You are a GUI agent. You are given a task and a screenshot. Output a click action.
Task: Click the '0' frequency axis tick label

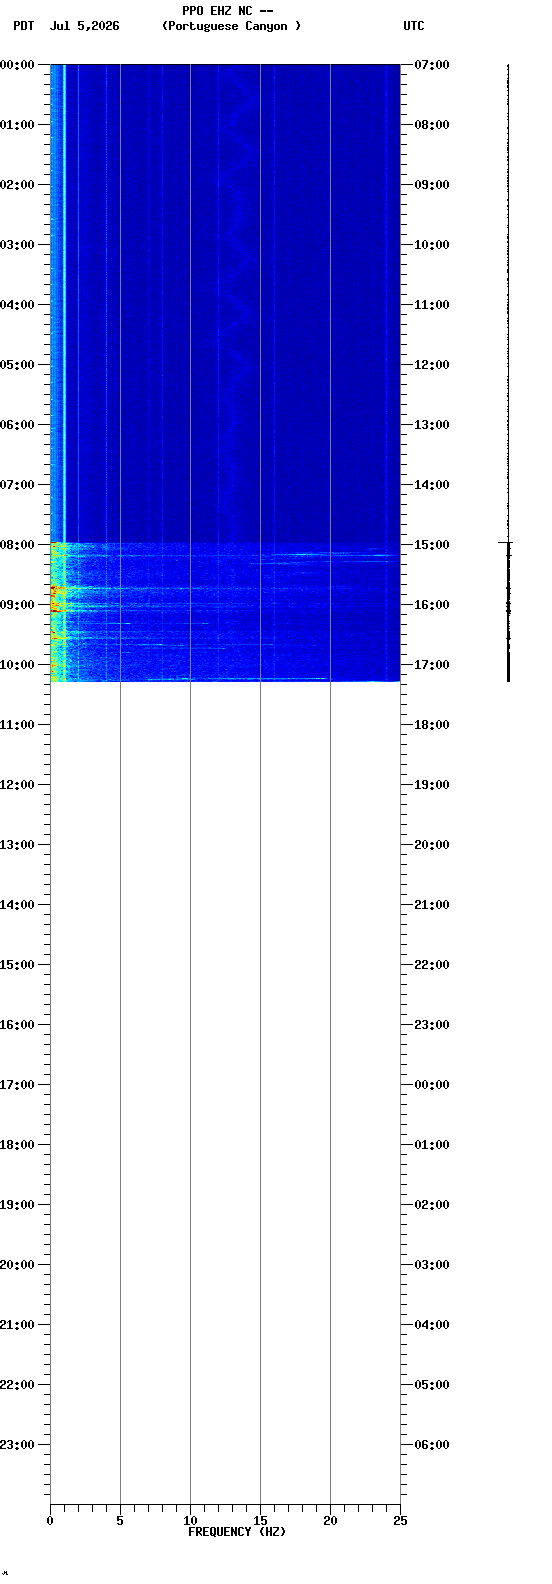[50, 1521]
